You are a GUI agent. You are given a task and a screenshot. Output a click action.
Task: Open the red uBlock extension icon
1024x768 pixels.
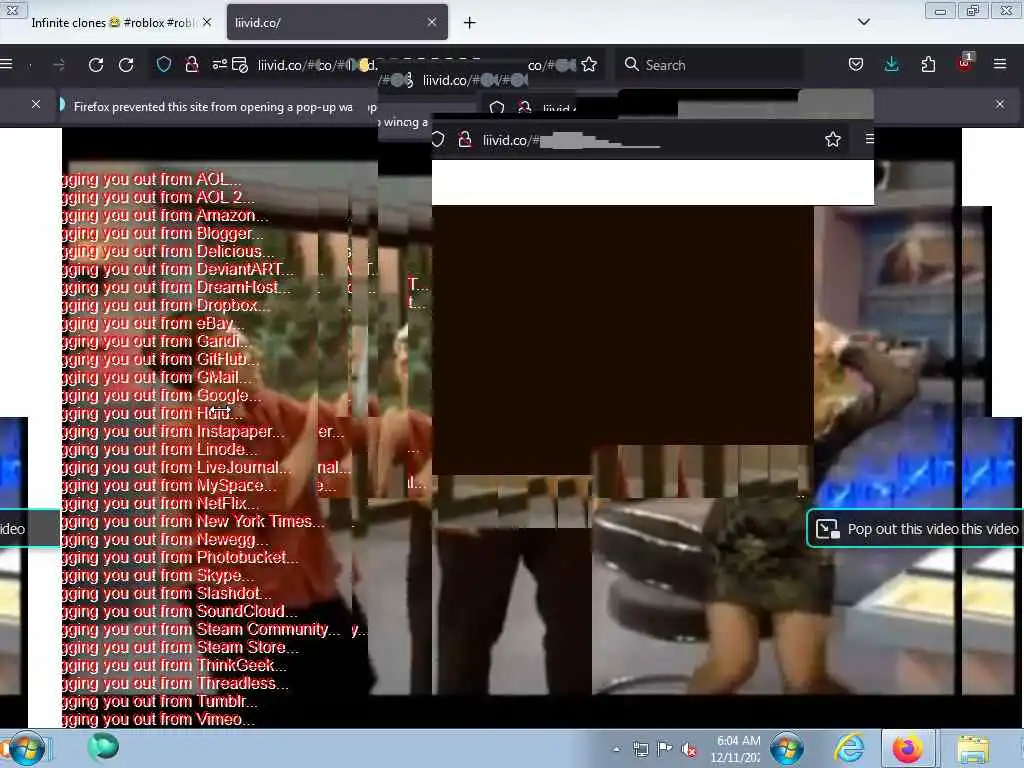tap(965, 63)
